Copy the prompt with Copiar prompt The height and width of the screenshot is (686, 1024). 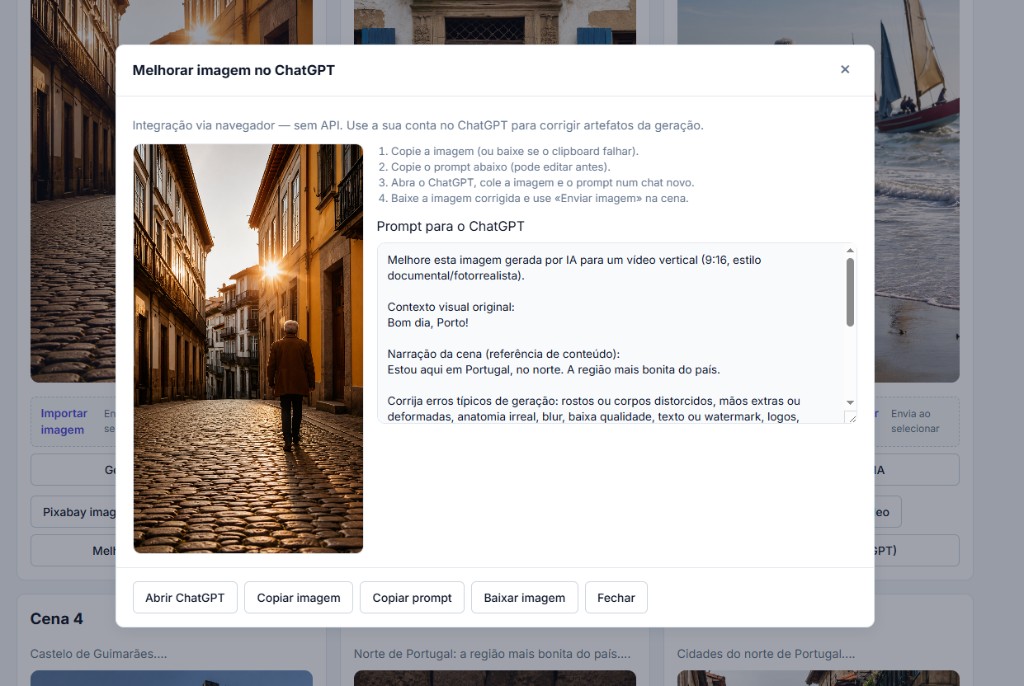pyautogui.click(x=412, y=598)
